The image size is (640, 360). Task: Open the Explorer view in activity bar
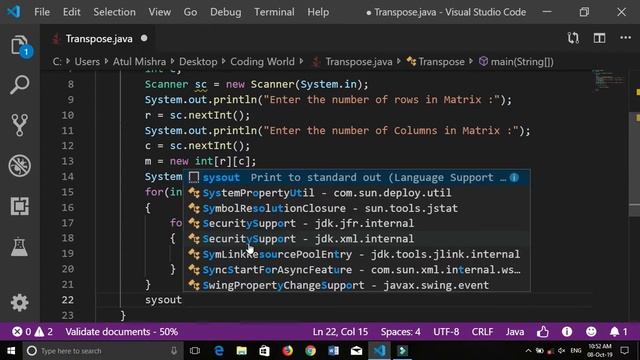[x=20, y=46]
